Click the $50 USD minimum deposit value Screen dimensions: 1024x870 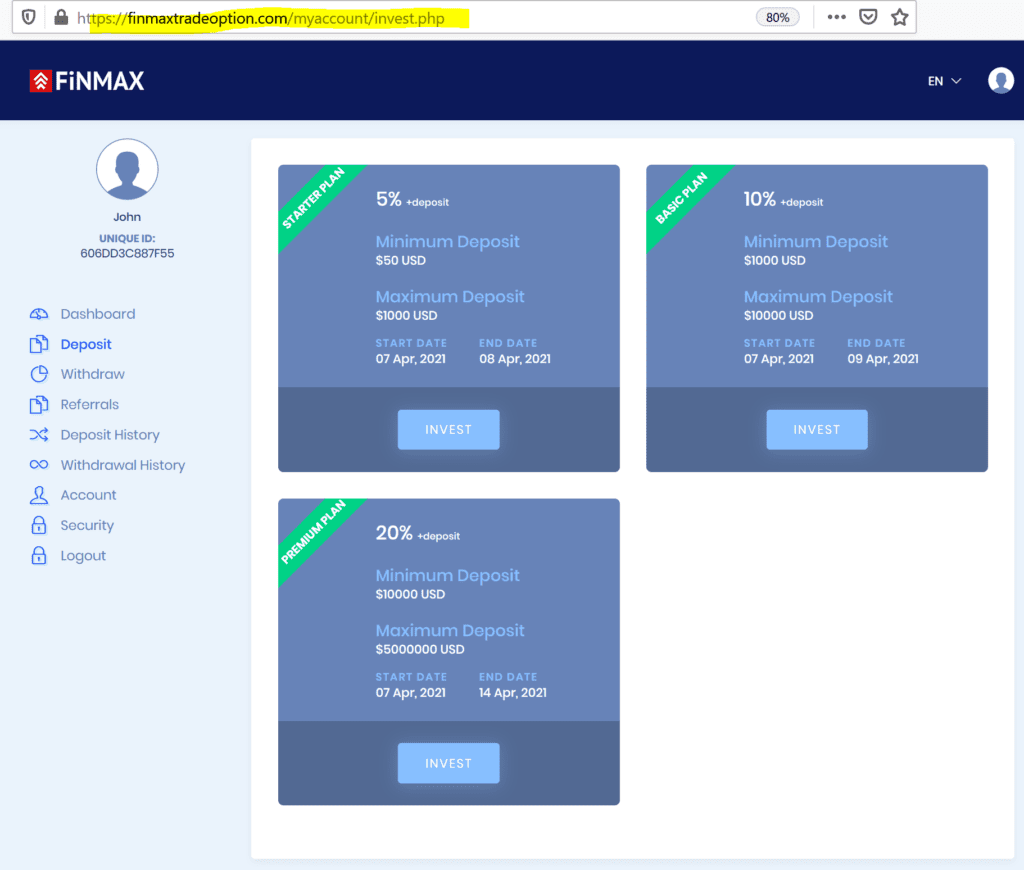point(401,261)
